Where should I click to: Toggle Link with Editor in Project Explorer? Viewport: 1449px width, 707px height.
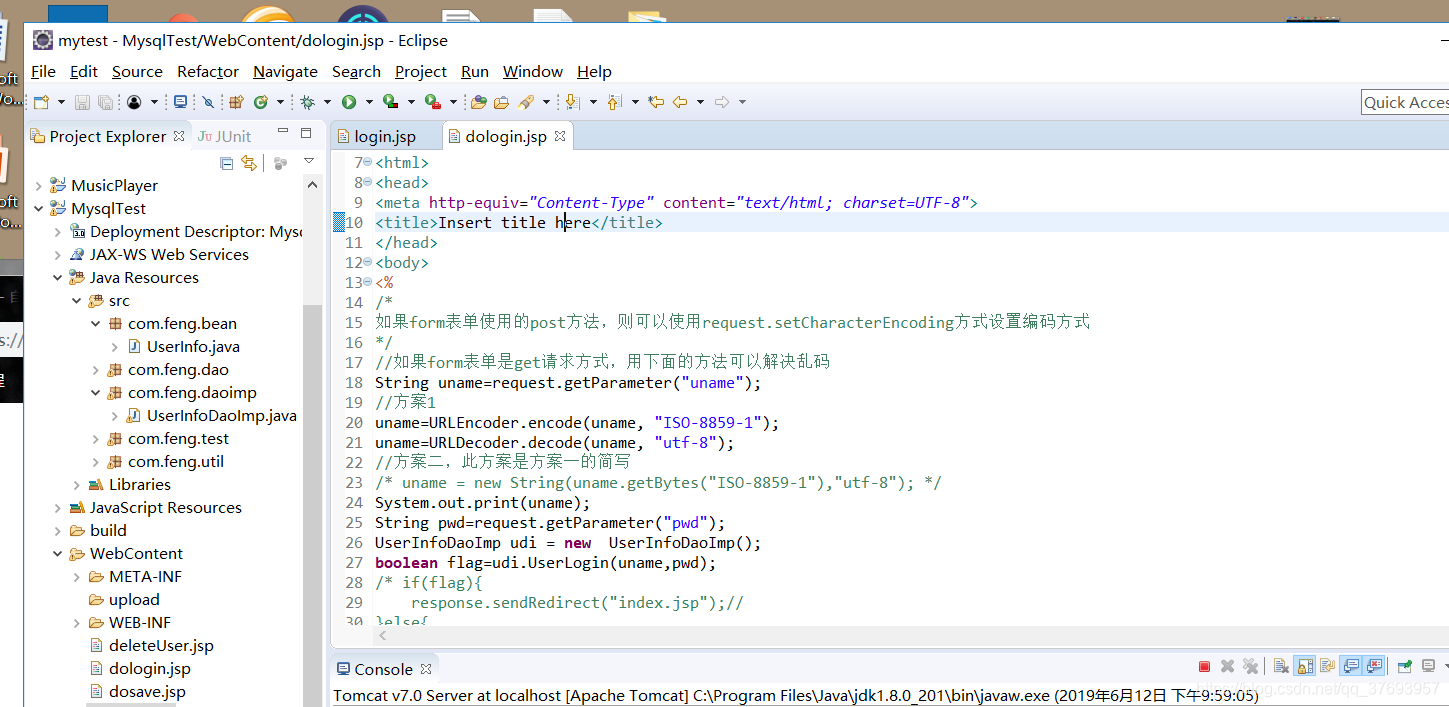coord(248,163)
